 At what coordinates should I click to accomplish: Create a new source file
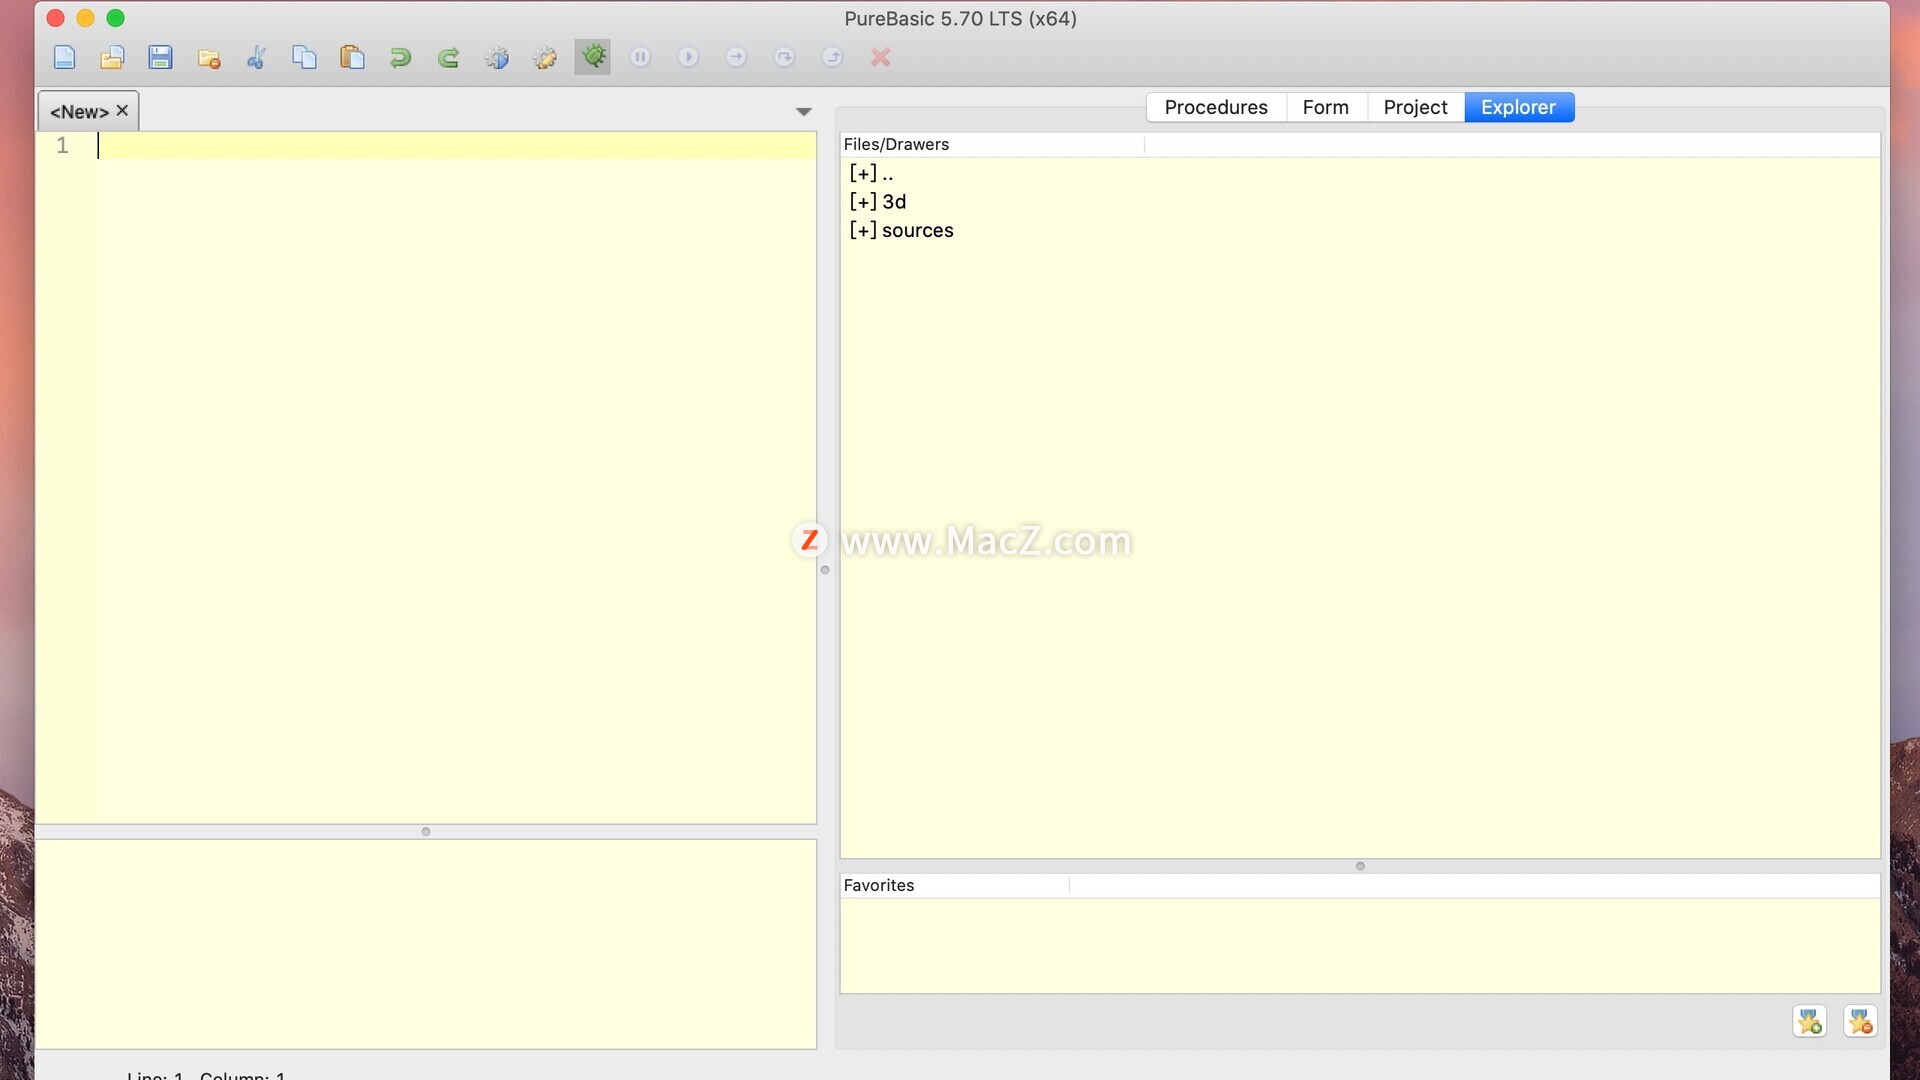64,57
